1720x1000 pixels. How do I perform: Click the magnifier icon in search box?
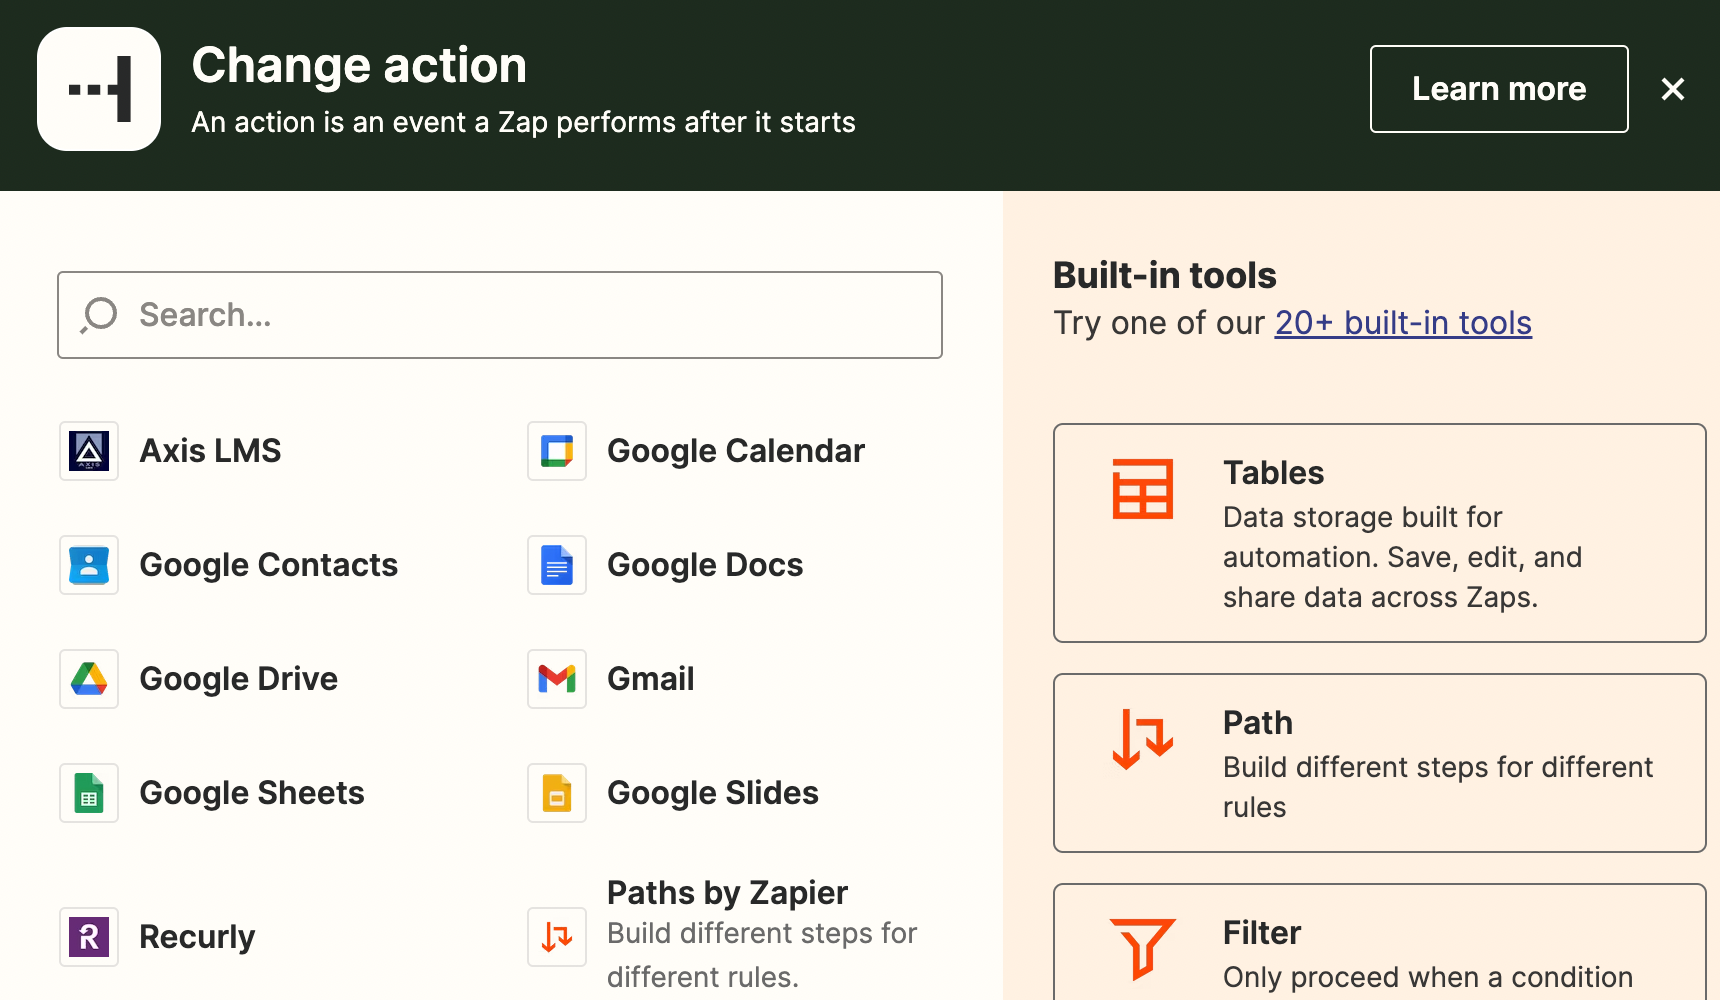tap(99, 315)
